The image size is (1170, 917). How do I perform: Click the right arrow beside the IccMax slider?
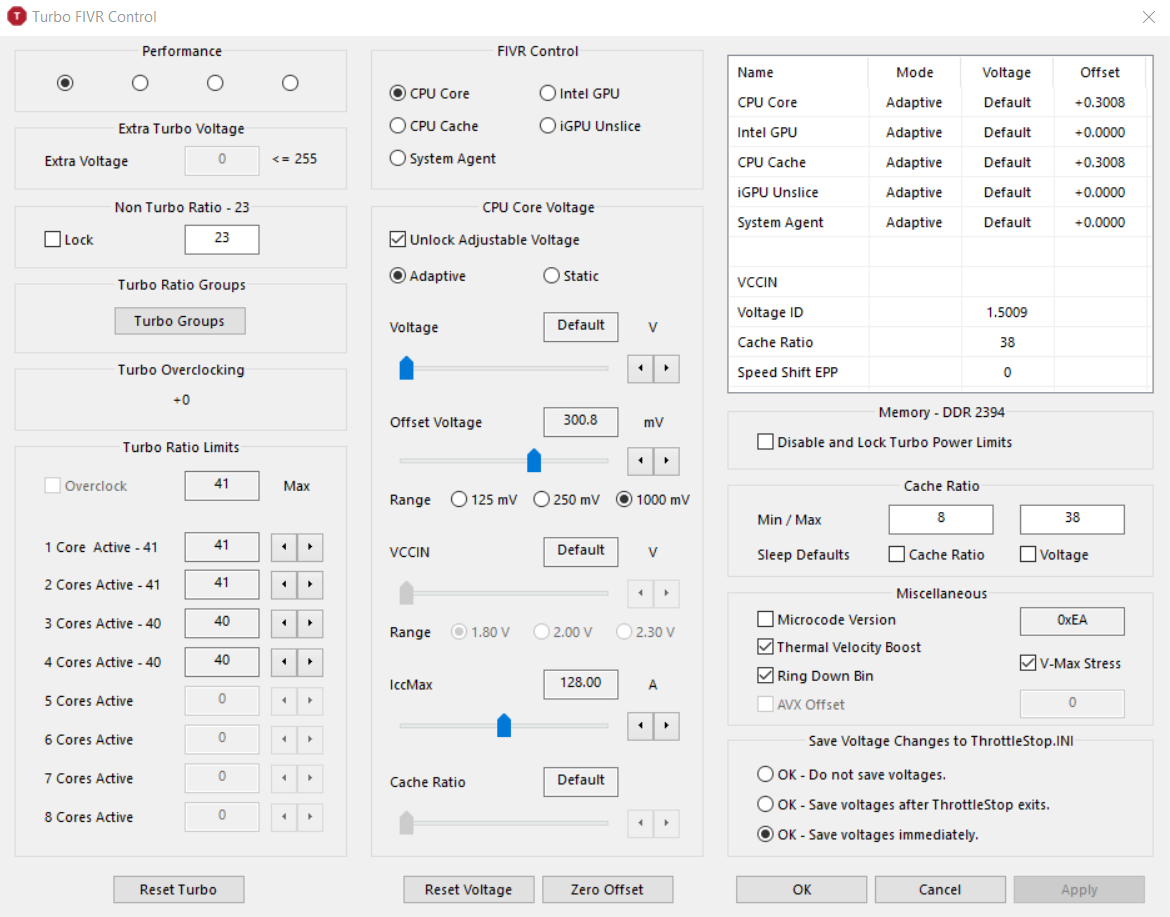(666, 726)
